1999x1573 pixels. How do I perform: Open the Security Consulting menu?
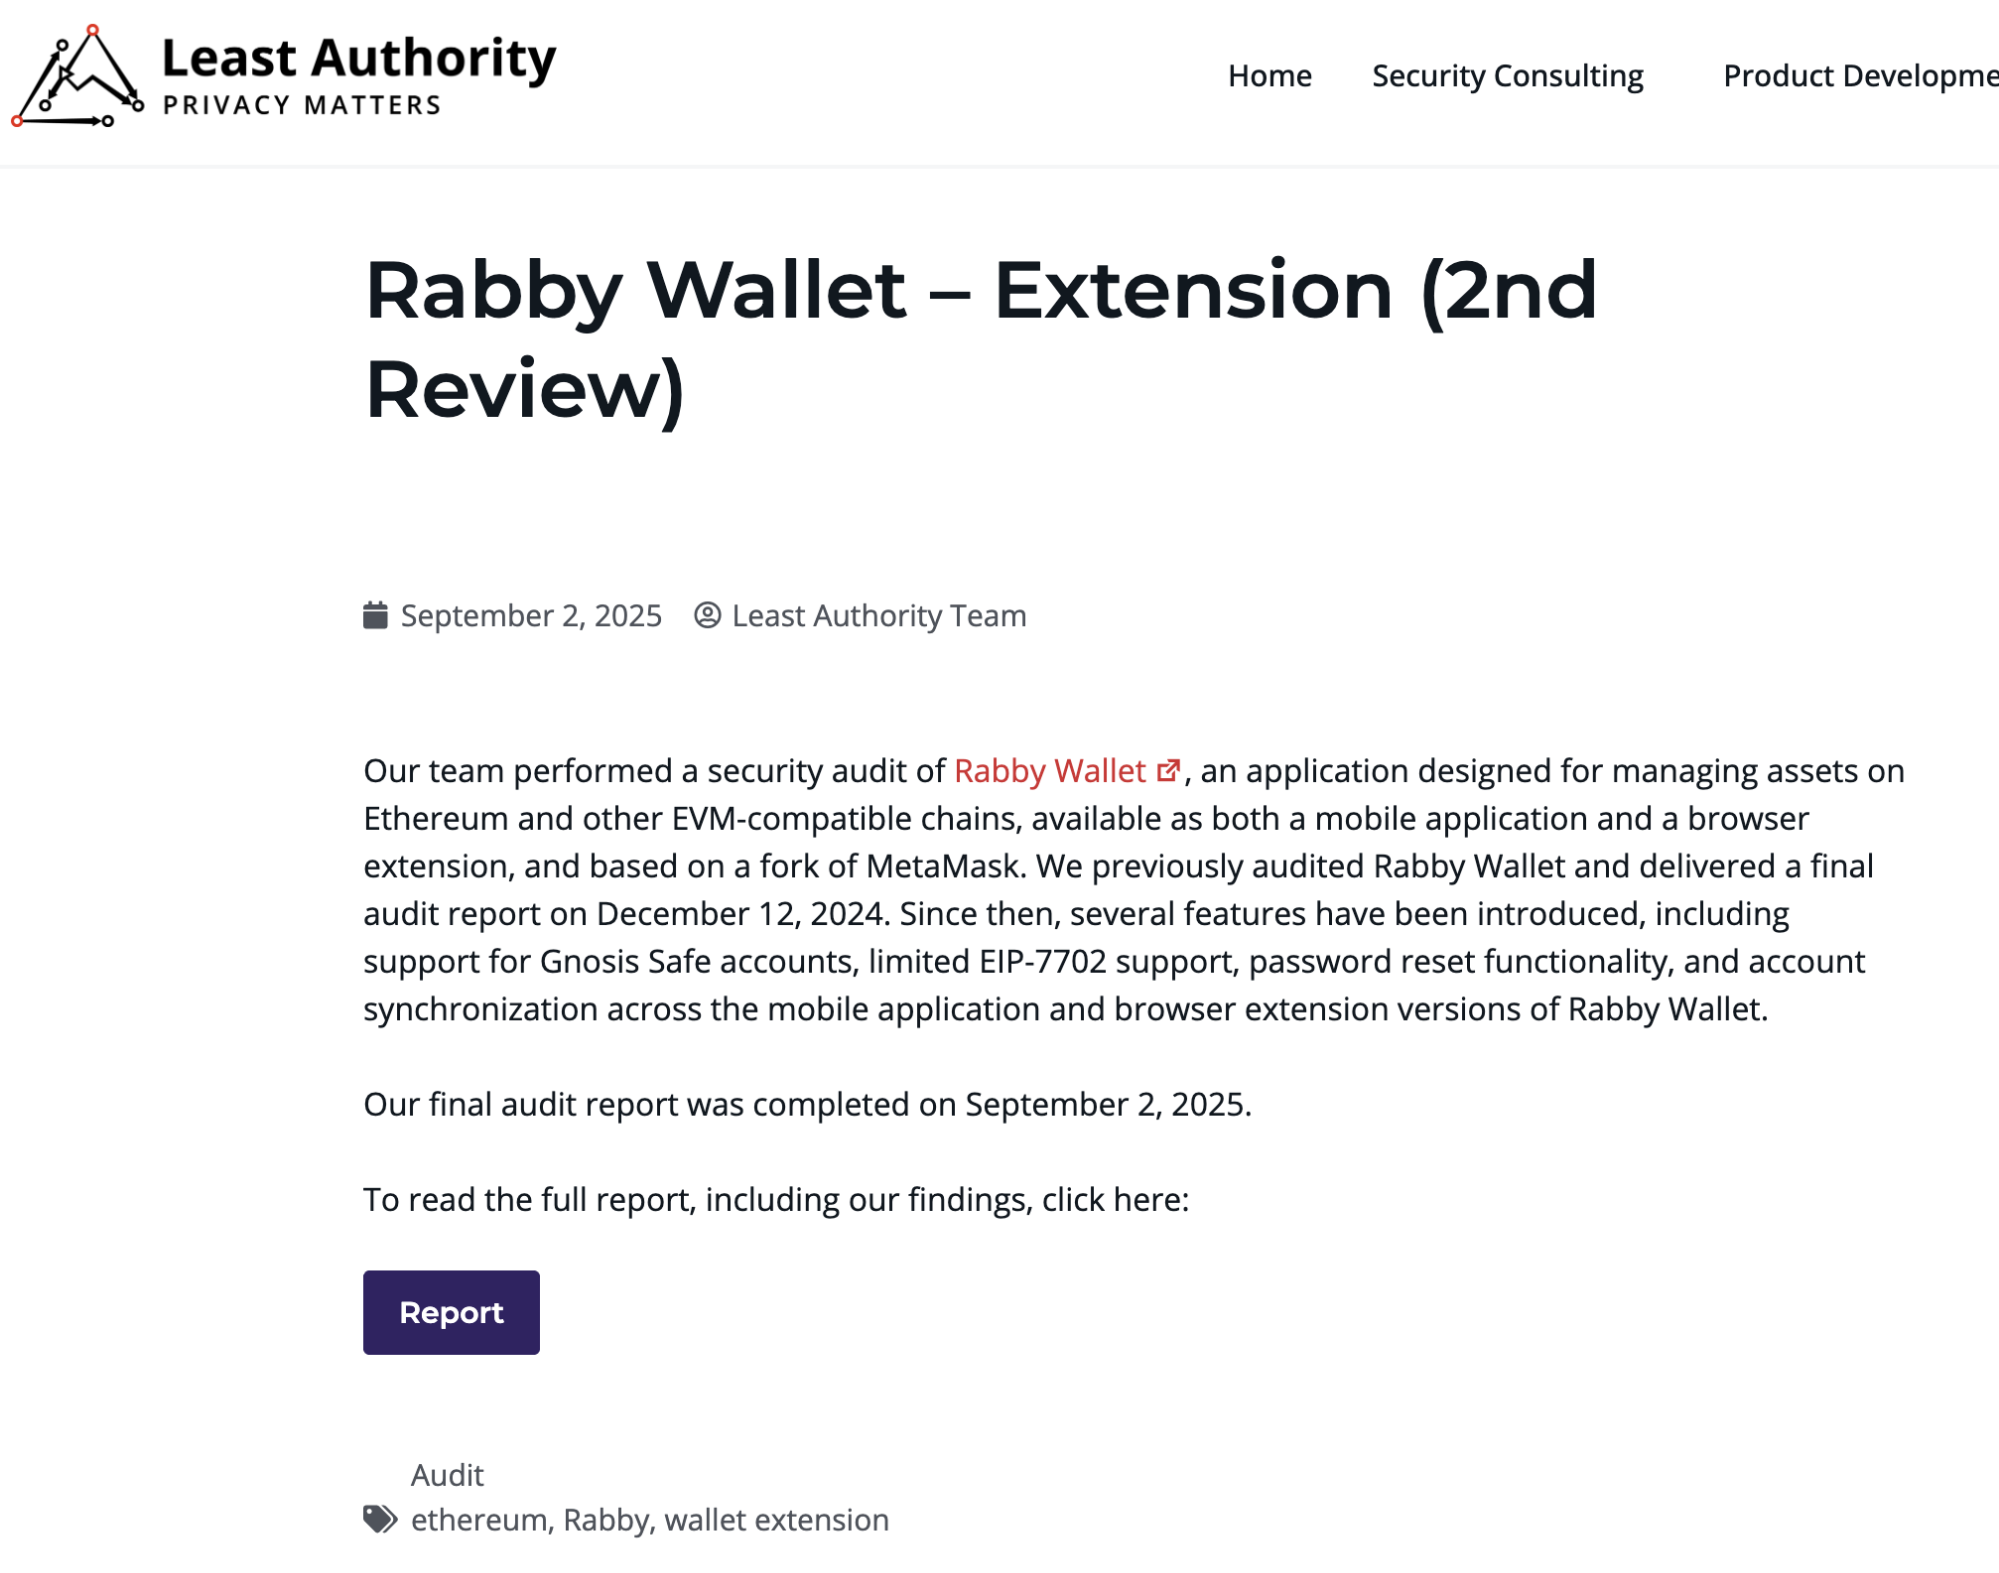(1507, 75)
